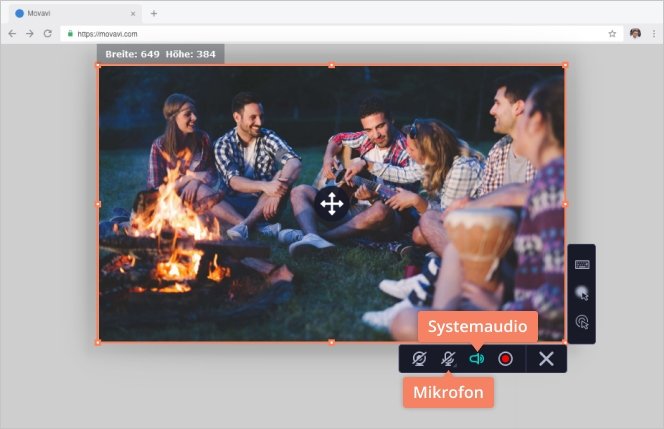
Task: Click top-middle handle of capture frame
Action: coord(332,65)
